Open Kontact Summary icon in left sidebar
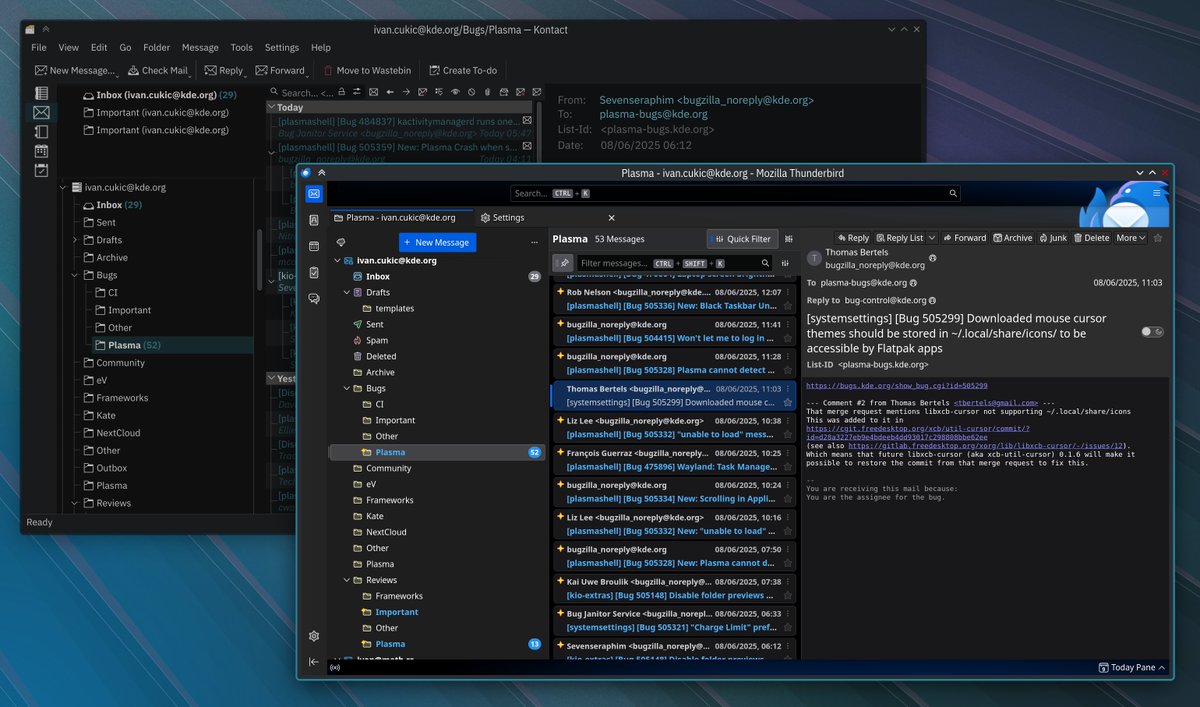 [x=41, y=93]
